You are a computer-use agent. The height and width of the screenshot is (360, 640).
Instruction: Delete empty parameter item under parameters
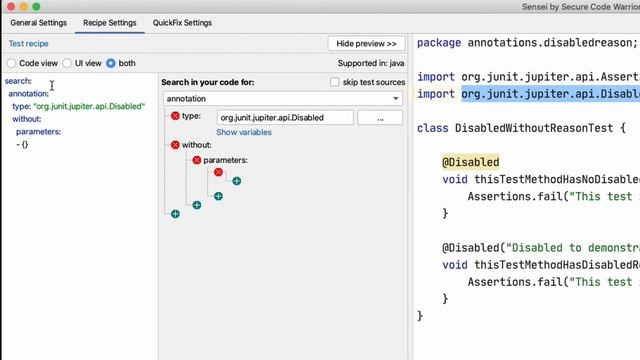[218, 172]
